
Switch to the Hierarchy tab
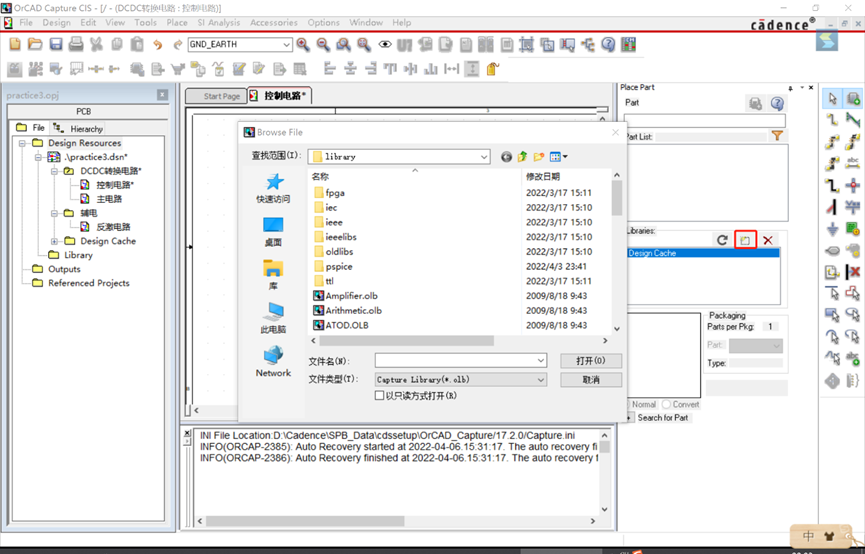(x=79, y=129)
